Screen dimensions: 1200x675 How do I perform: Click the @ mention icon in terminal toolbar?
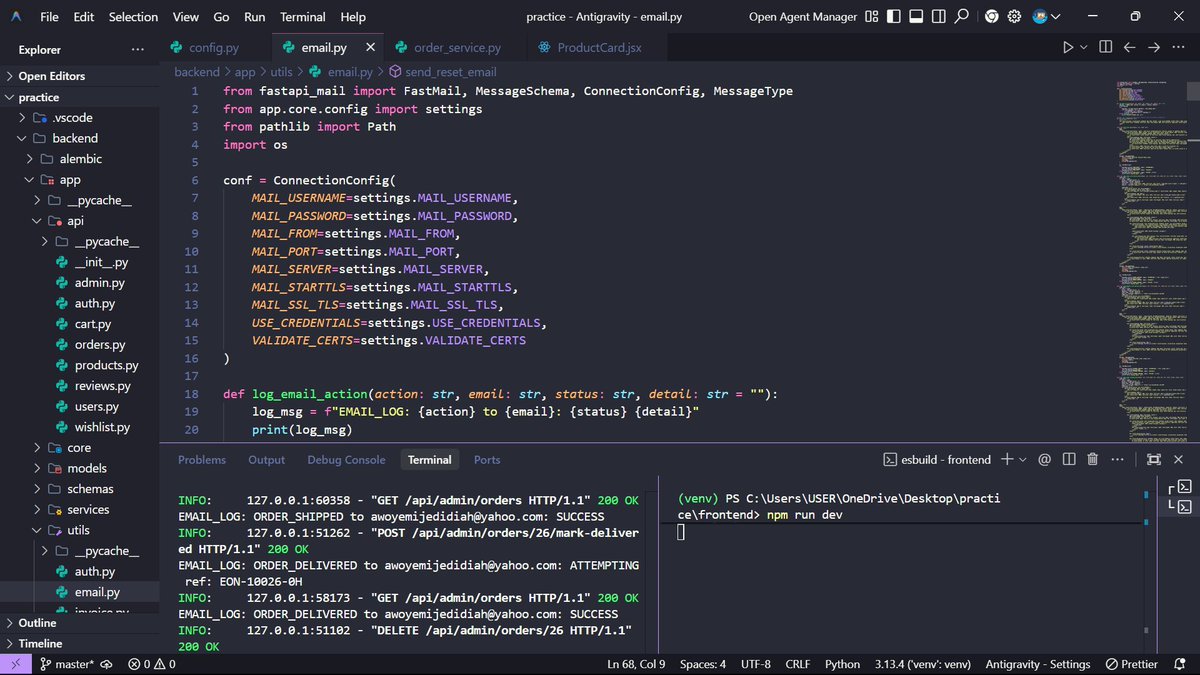click(1044, 459)
